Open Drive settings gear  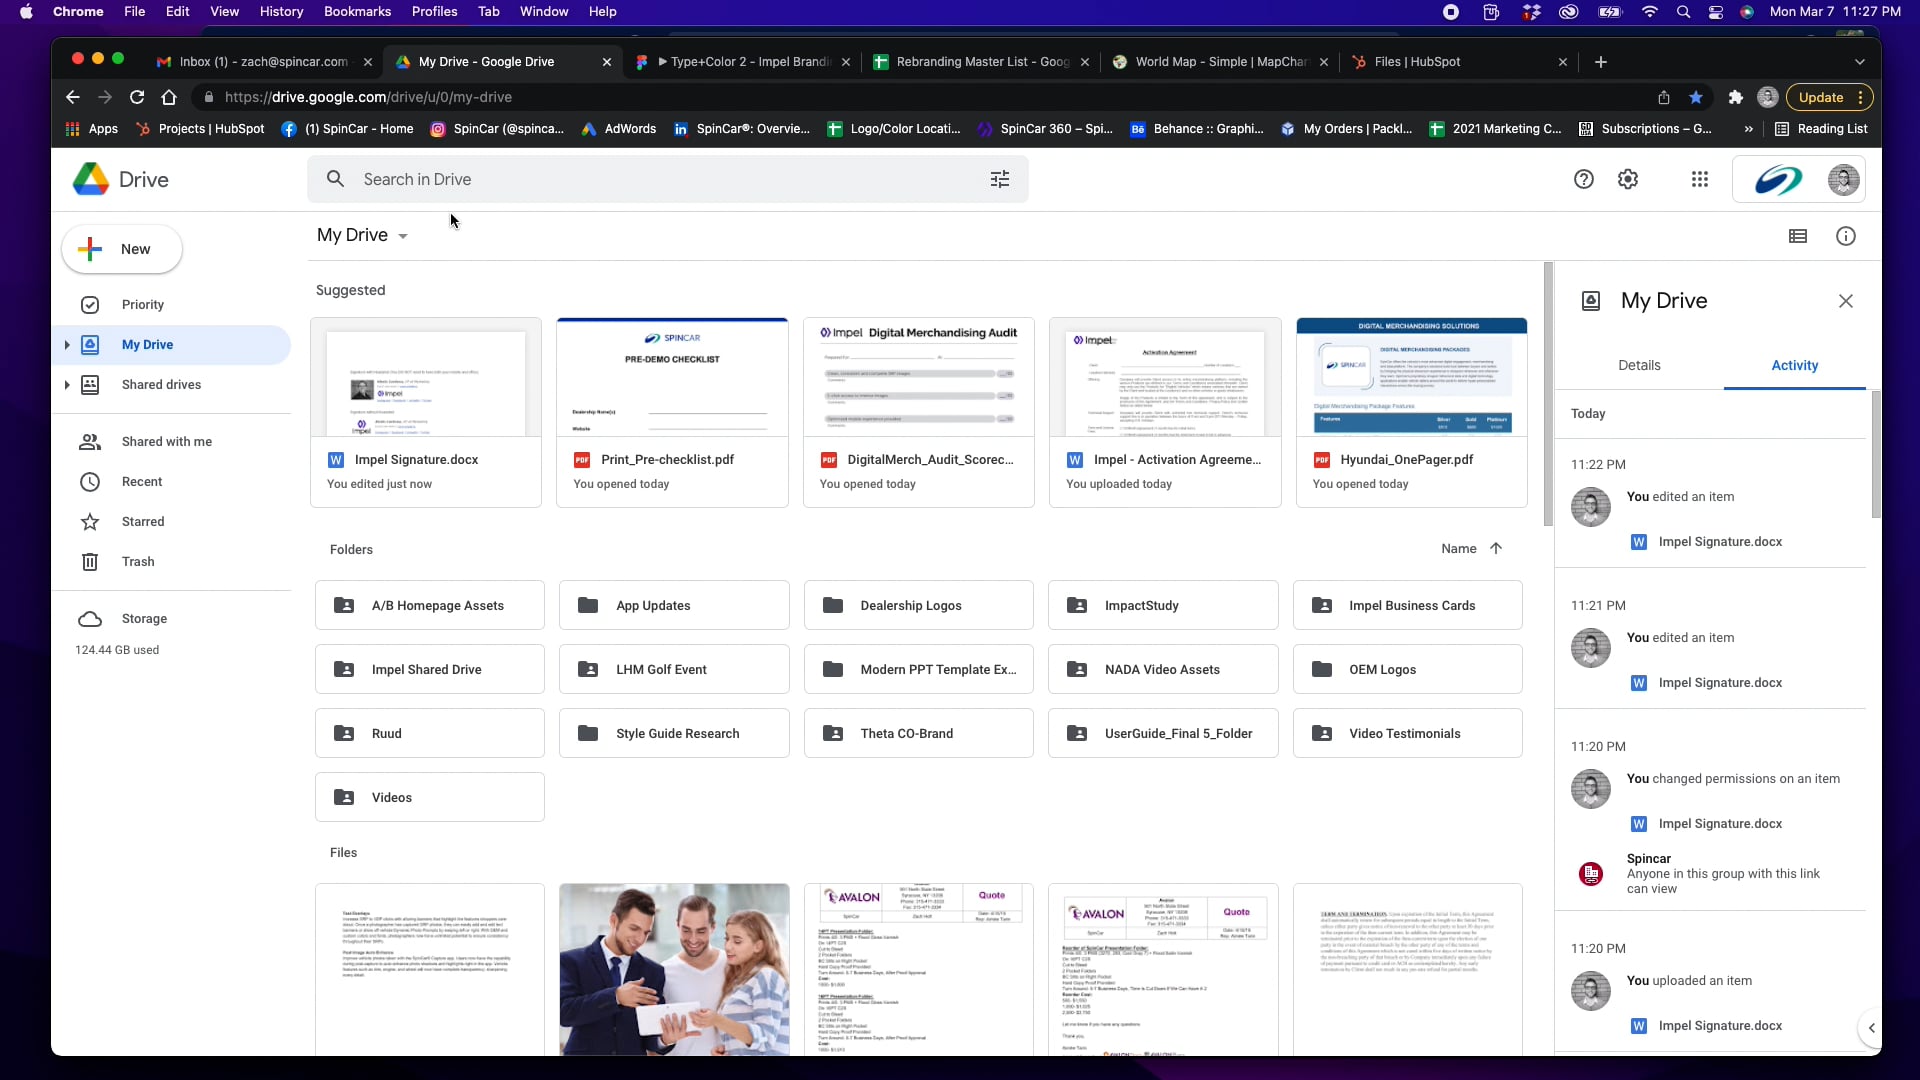(1628, 179)
